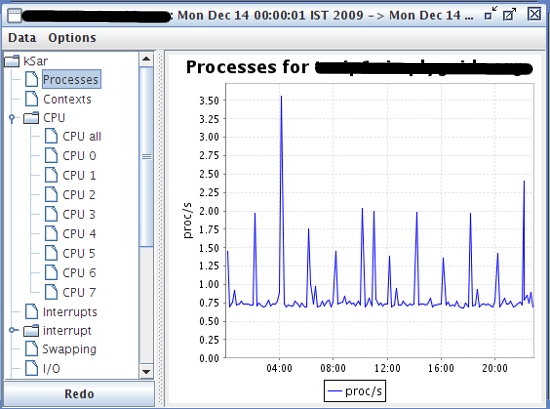Open the I/O page icon
The height and width of the screenshot is (409, 550).
(32, 368)
